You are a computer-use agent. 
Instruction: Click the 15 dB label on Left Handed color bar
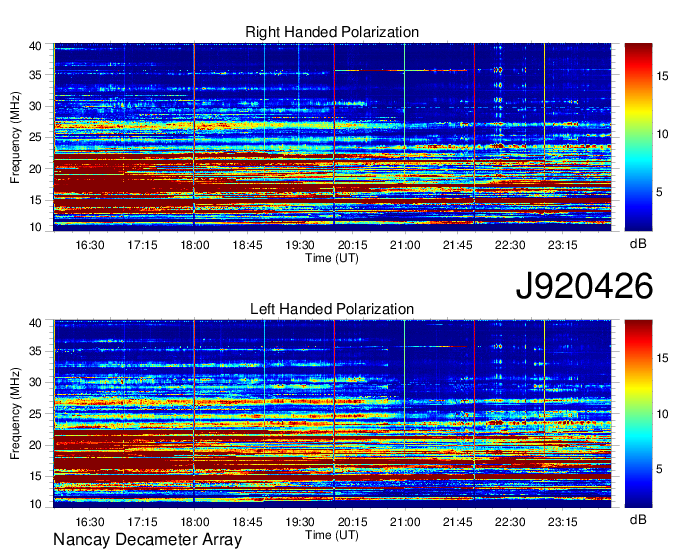point(662,358)
